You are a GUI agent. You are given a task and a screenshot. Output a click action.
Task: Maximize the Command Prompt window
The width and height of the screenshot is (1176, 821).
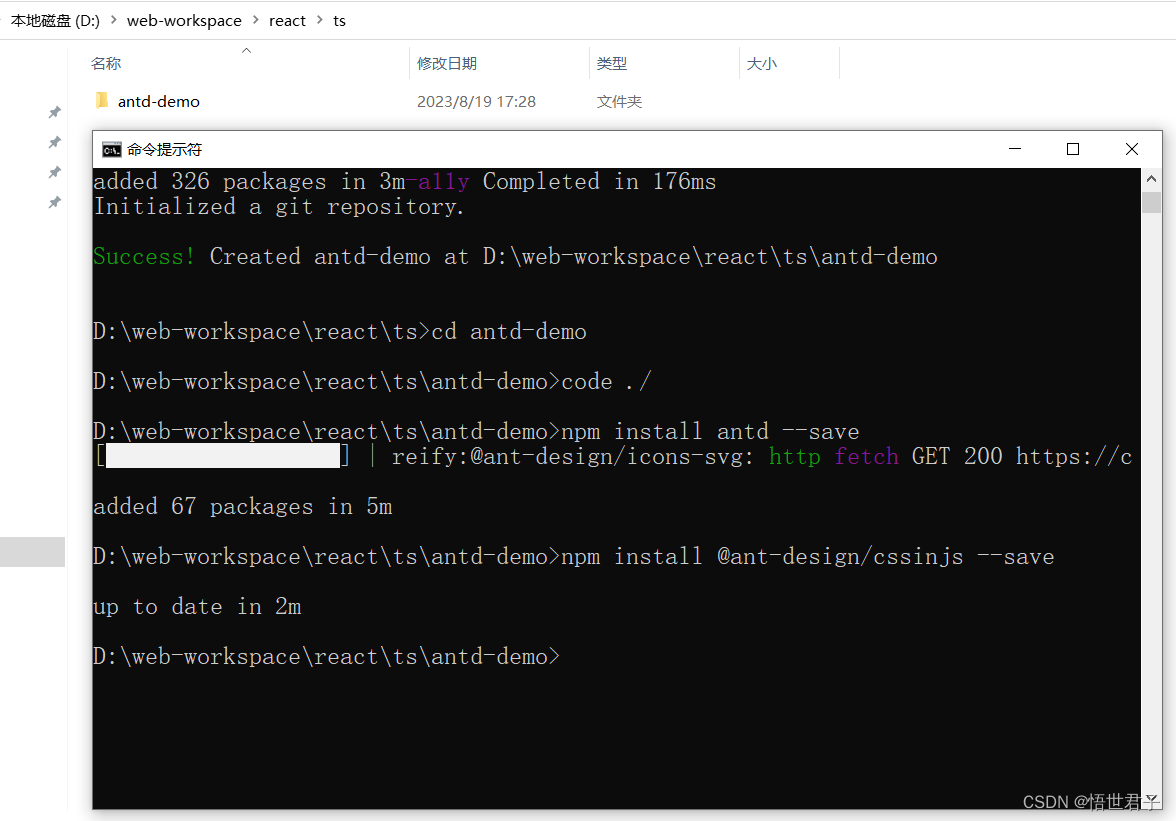point(1073,149)
